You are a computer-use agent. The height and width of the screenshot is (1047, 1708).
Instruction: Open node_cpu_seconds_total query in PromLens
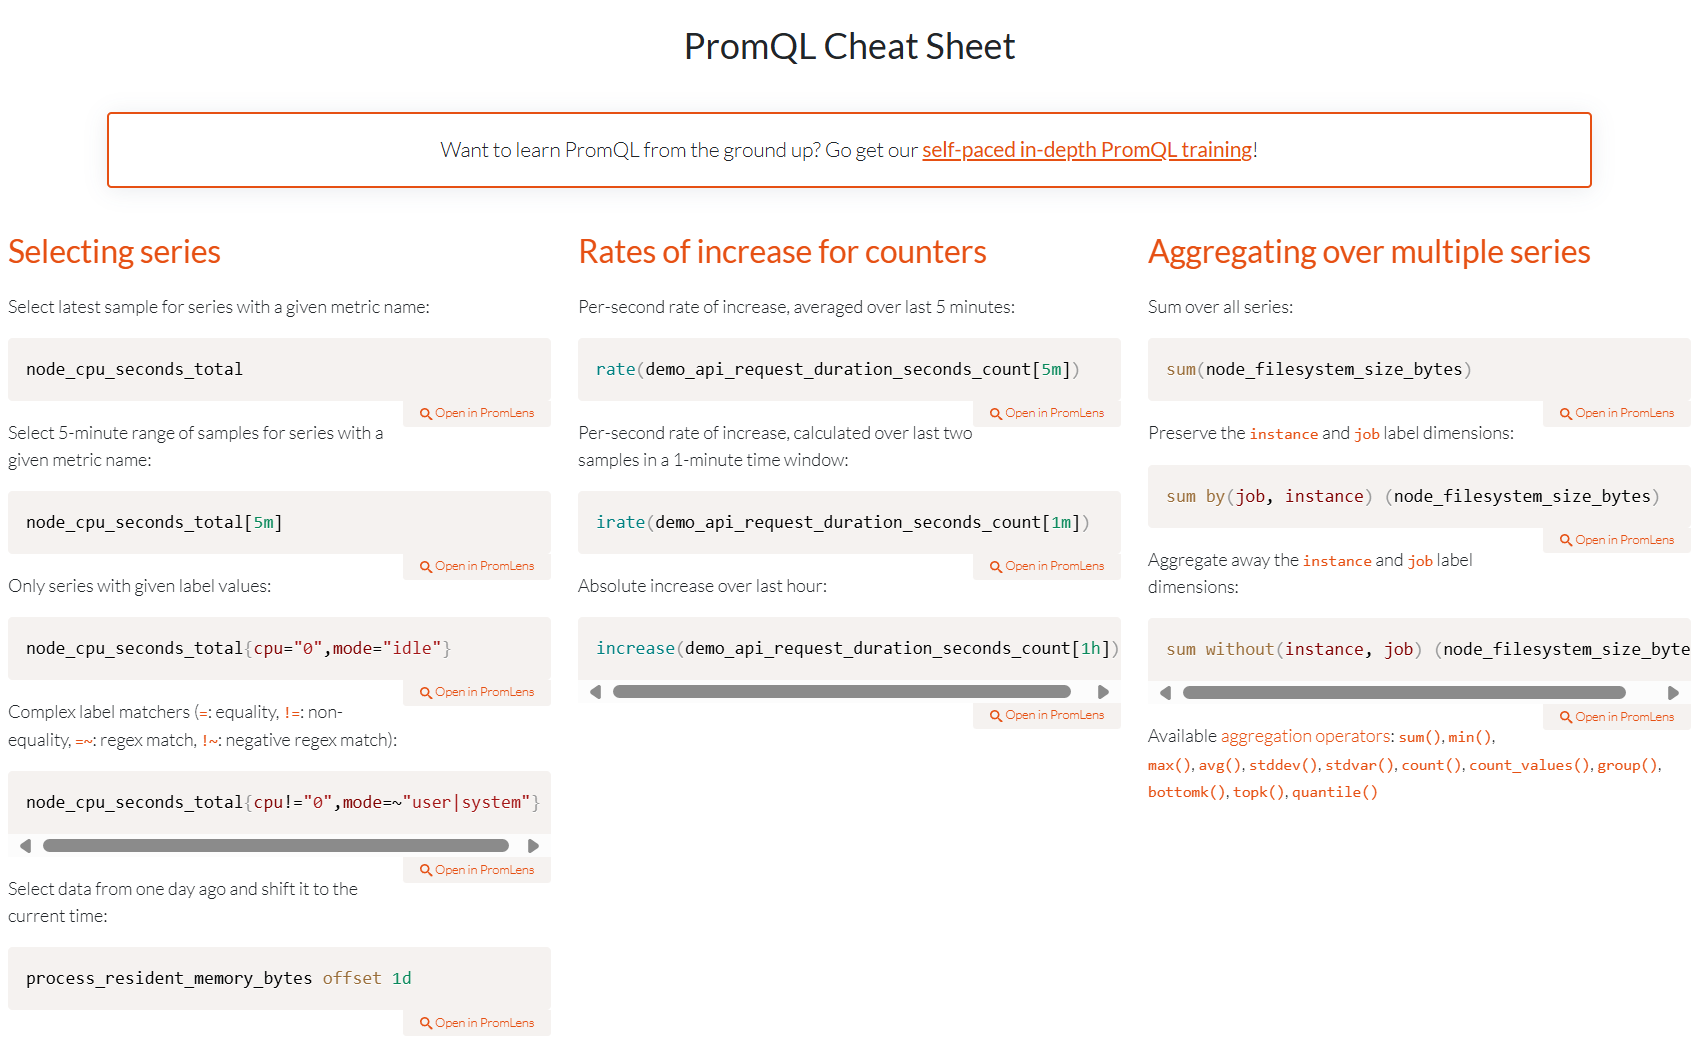pos(478,413)
